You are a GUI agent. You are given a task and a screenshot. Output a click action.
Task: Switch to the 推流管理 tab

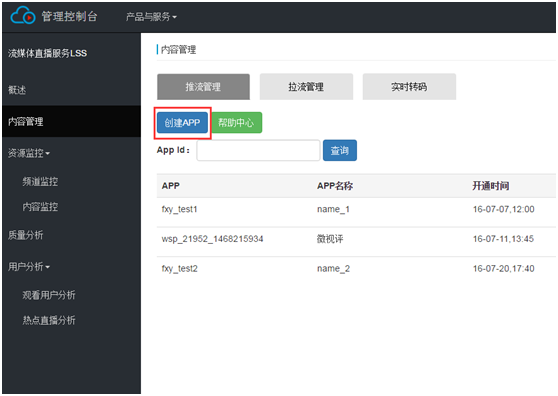pyautogui.click(x=203, y=87)
